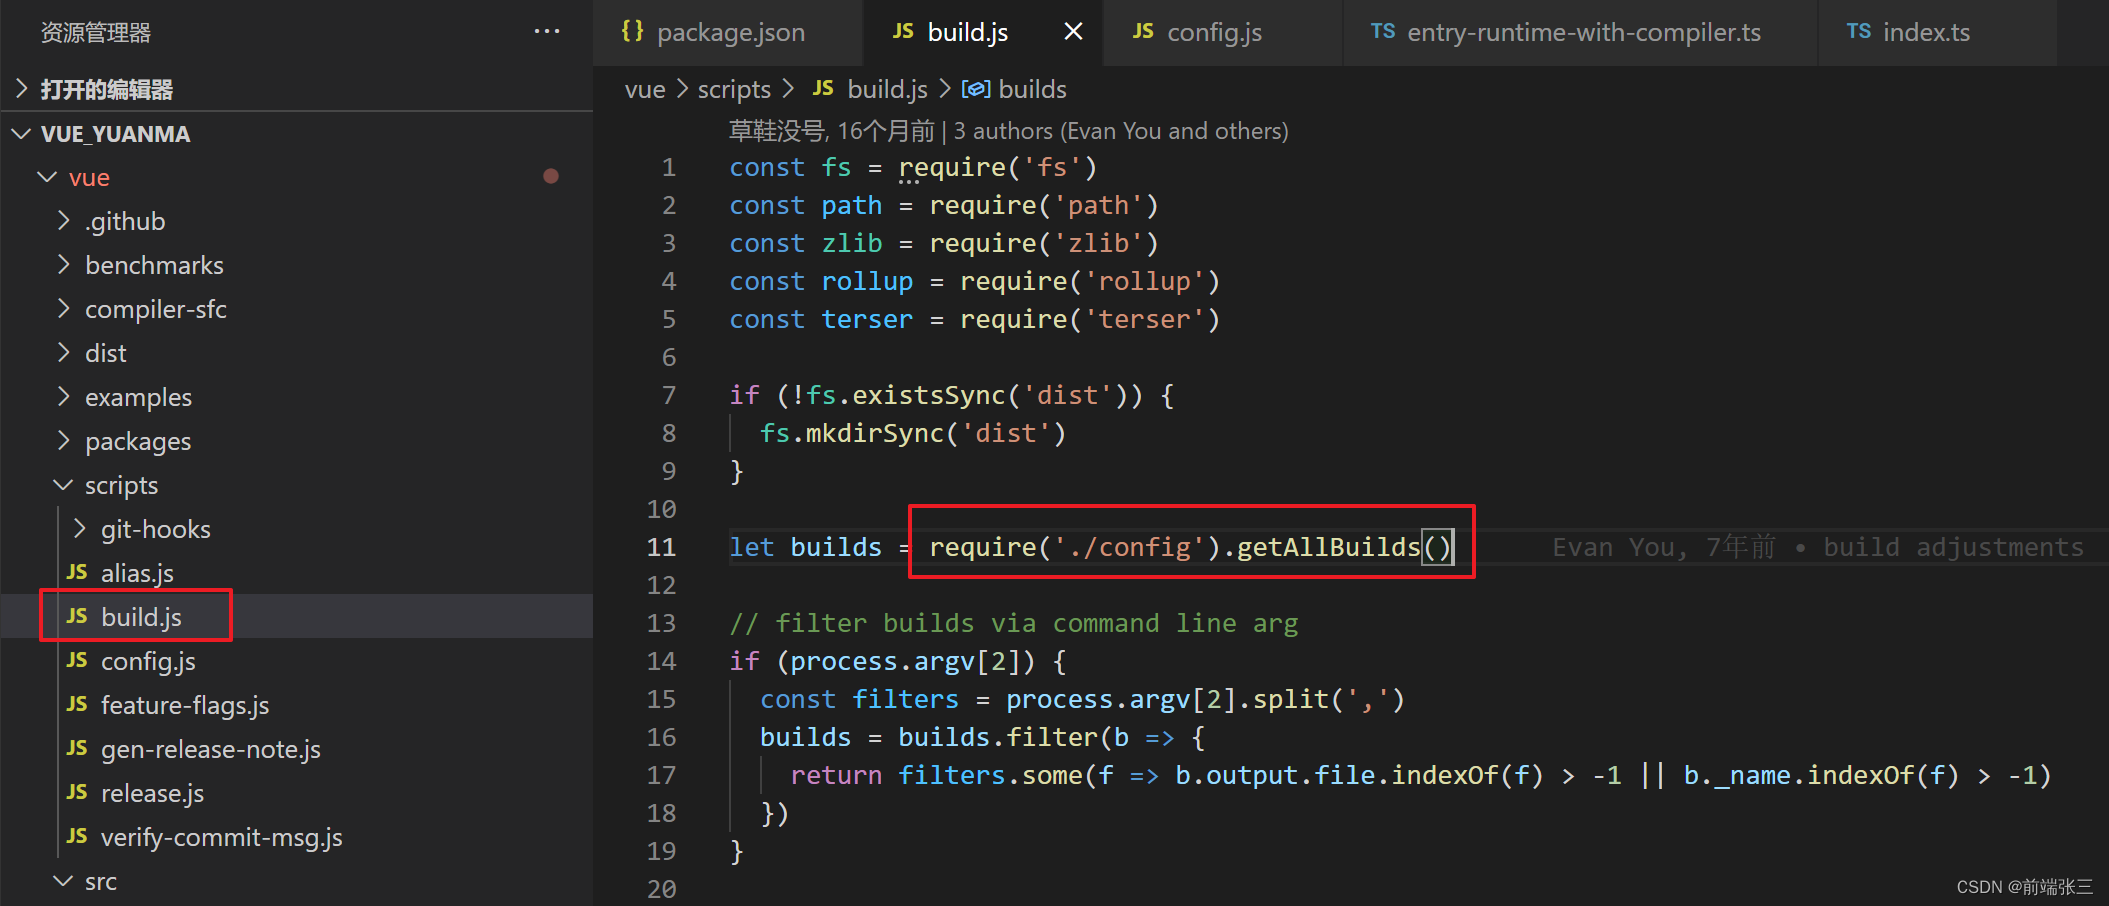This screenshot has width=2109, height=906.
Task: Click line number 11 in the gutter
Action: coord(661,548)
